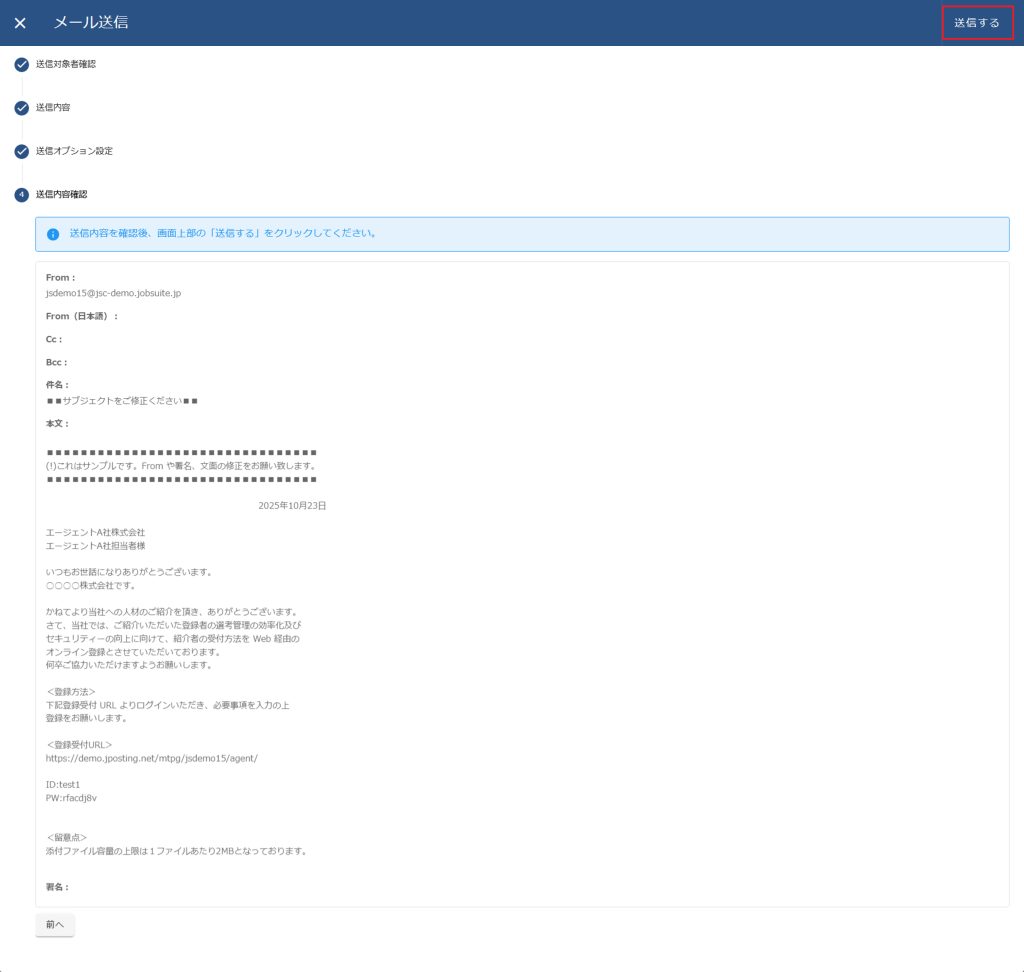Expand the 送信オプション設定 step
This screenshot has width=1024, height=972.
pos(74,151)
